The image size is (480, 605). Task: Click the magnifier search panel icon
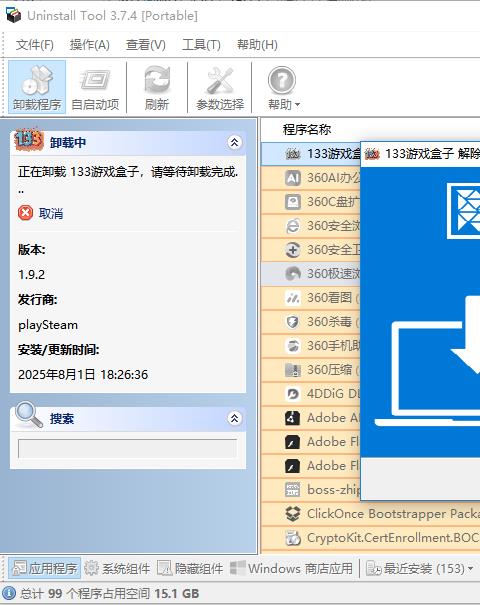coord(29,416)
